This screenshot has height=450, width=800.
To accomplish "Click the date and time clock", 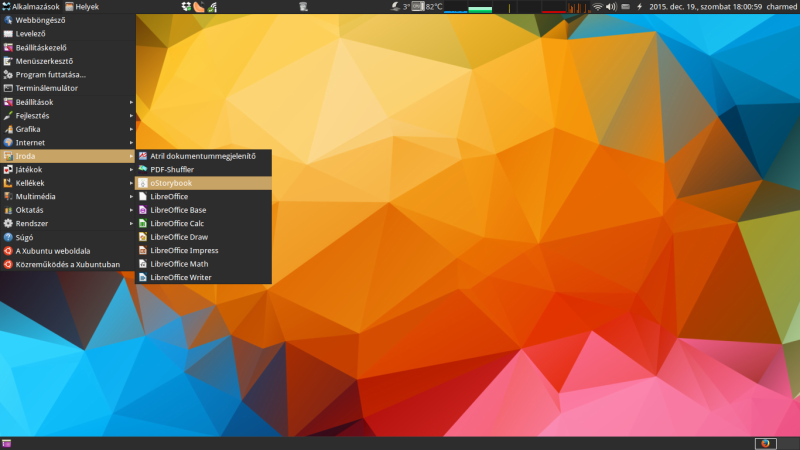I will point(706,7).
